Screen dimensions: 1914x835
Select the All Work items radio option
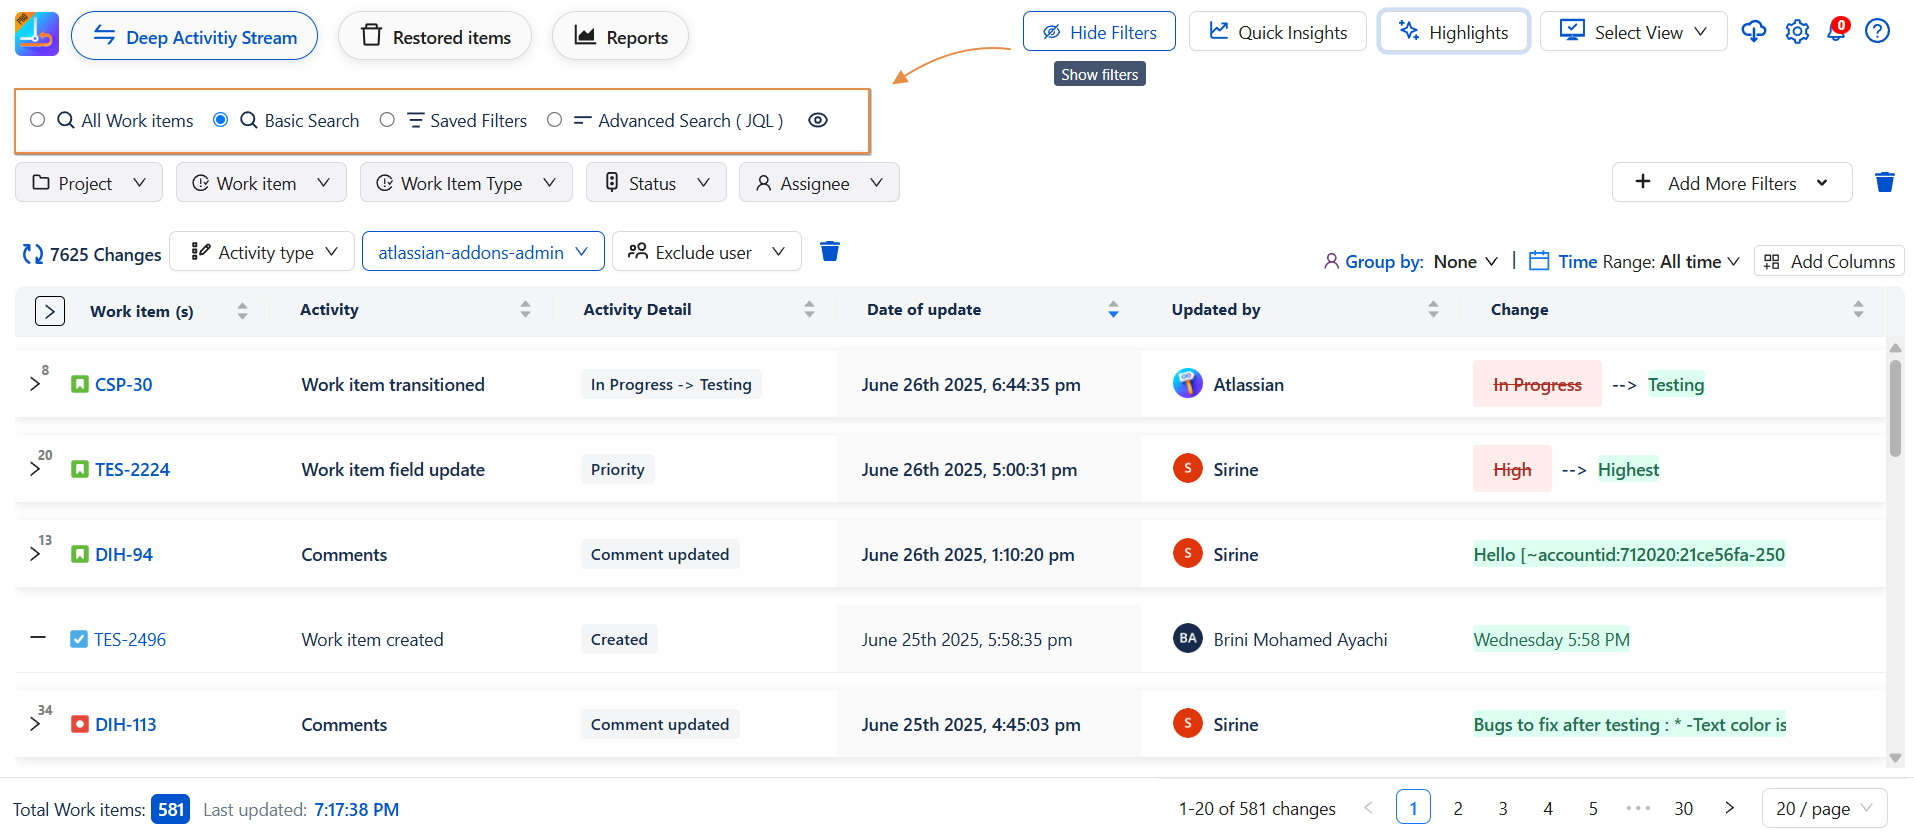[38, 120]
